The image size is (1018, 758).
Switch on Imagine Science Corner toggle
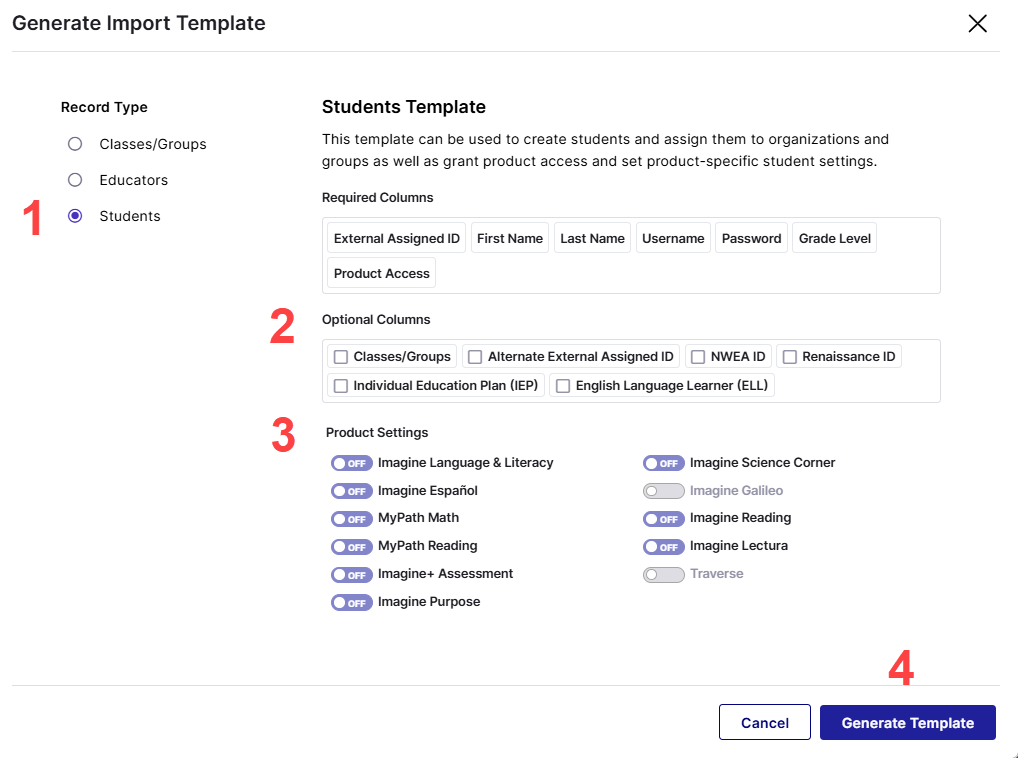tap(664, 463)
